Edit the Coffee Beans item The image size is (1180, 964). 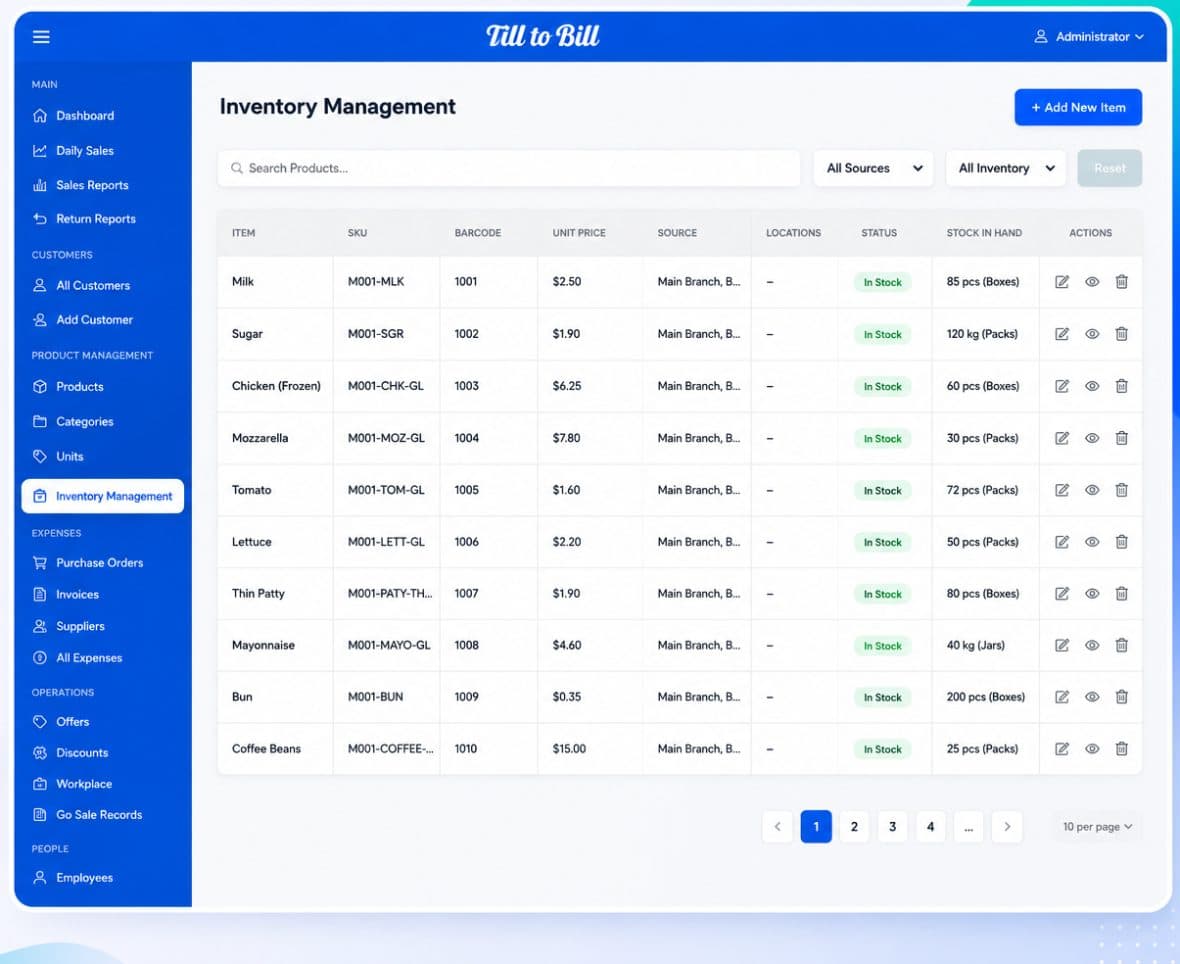pyautogui.click(x=1062, y=749)
